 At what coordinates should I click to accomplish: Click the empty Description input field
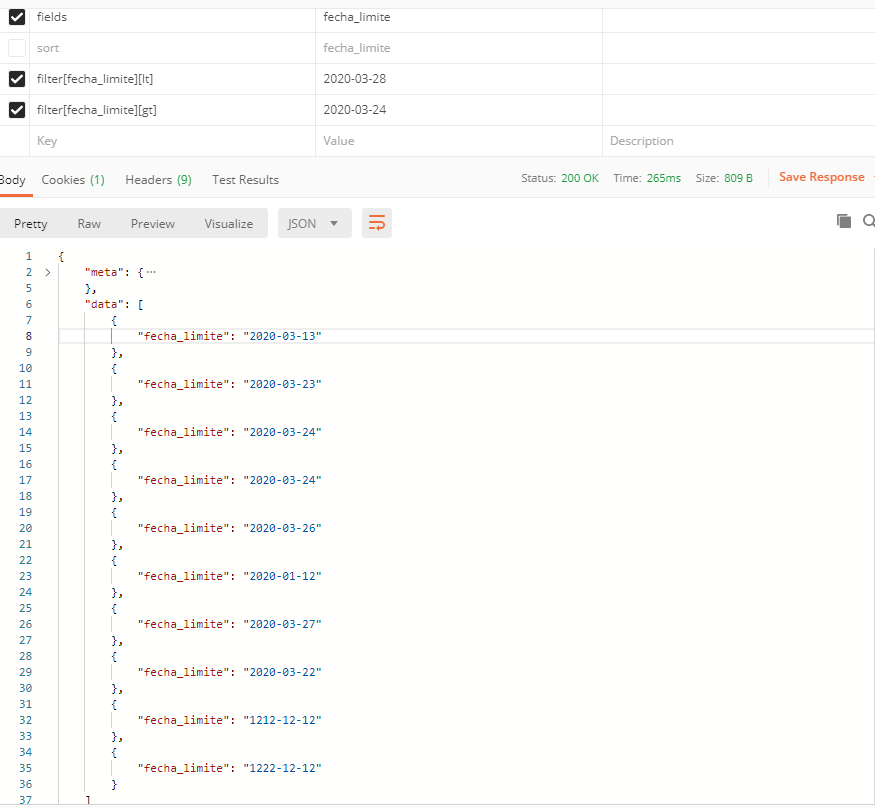click(739, 141)
